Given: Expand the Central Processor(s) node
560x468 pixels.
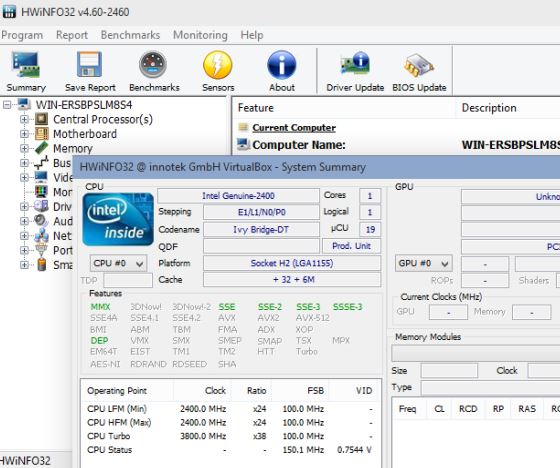Looking at the screenshot, I should pyautogui.click(x=24, y=119).
